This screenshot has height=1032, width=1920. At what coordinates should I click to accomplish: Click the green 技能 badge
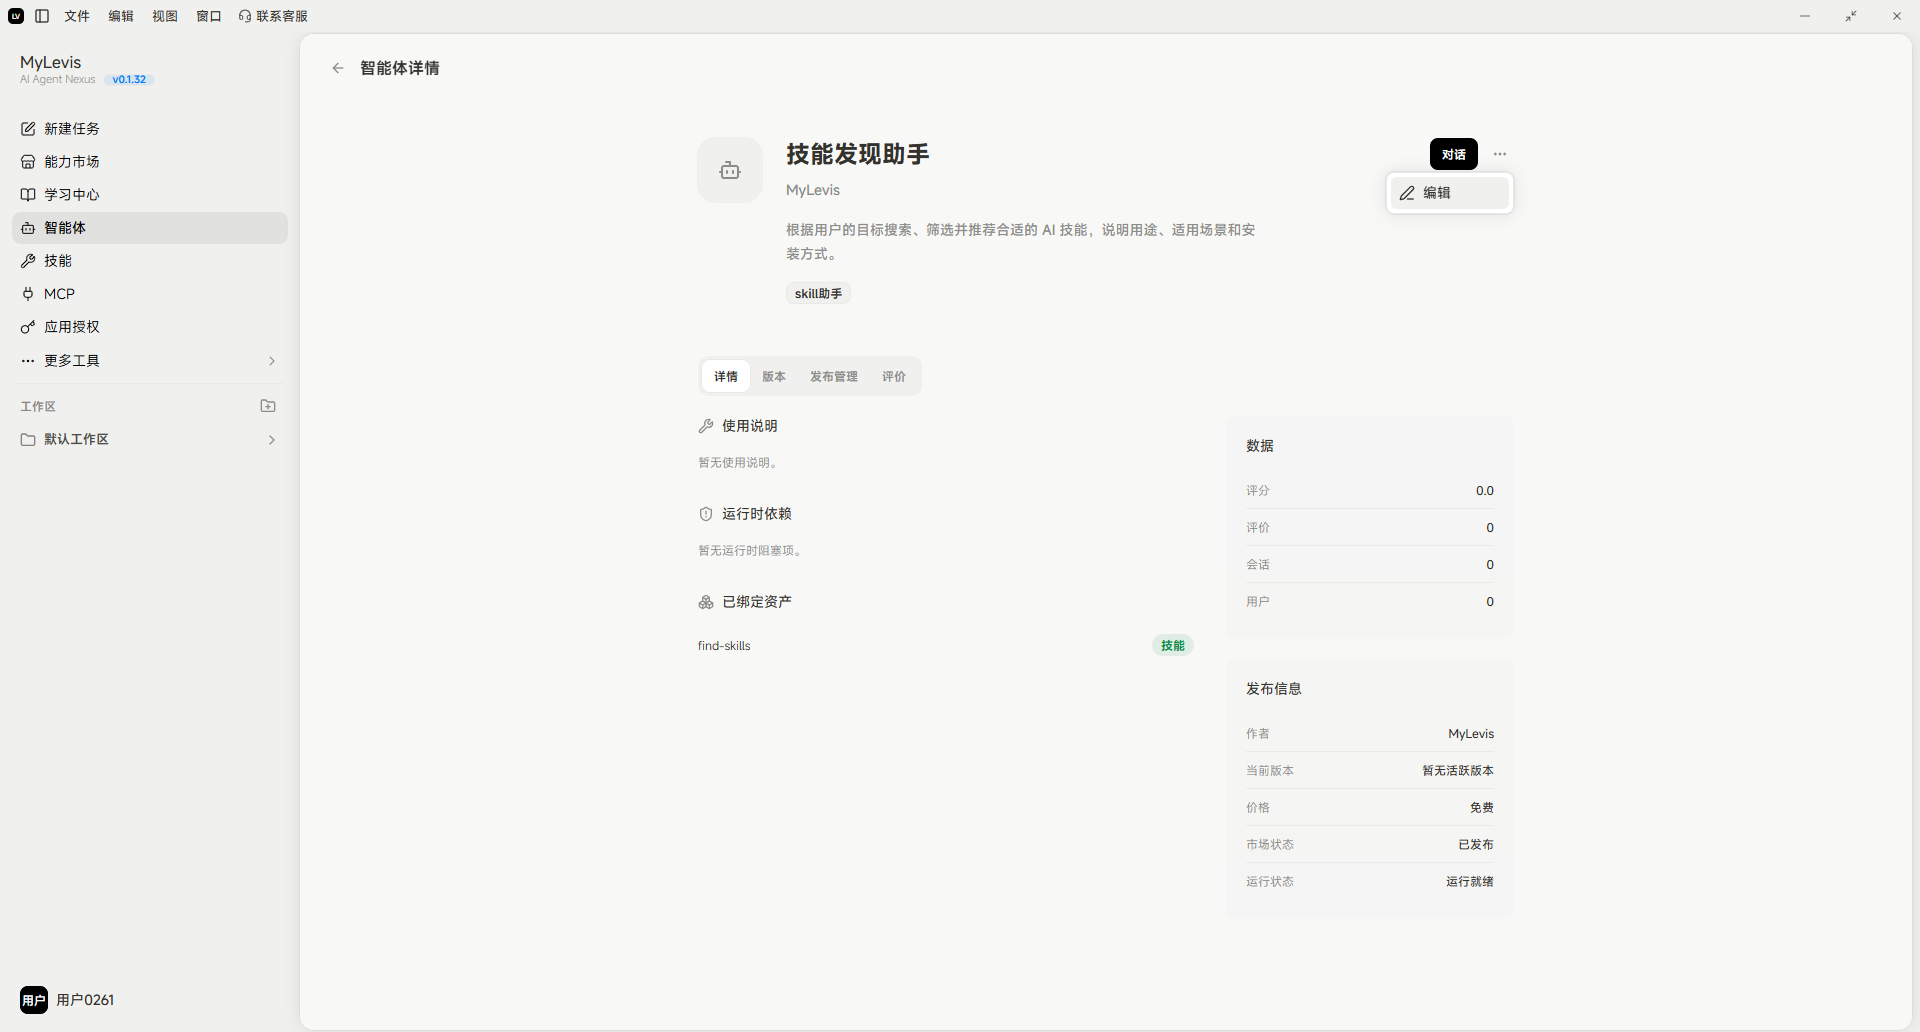pyautogui.click(x=1173, y=646)
